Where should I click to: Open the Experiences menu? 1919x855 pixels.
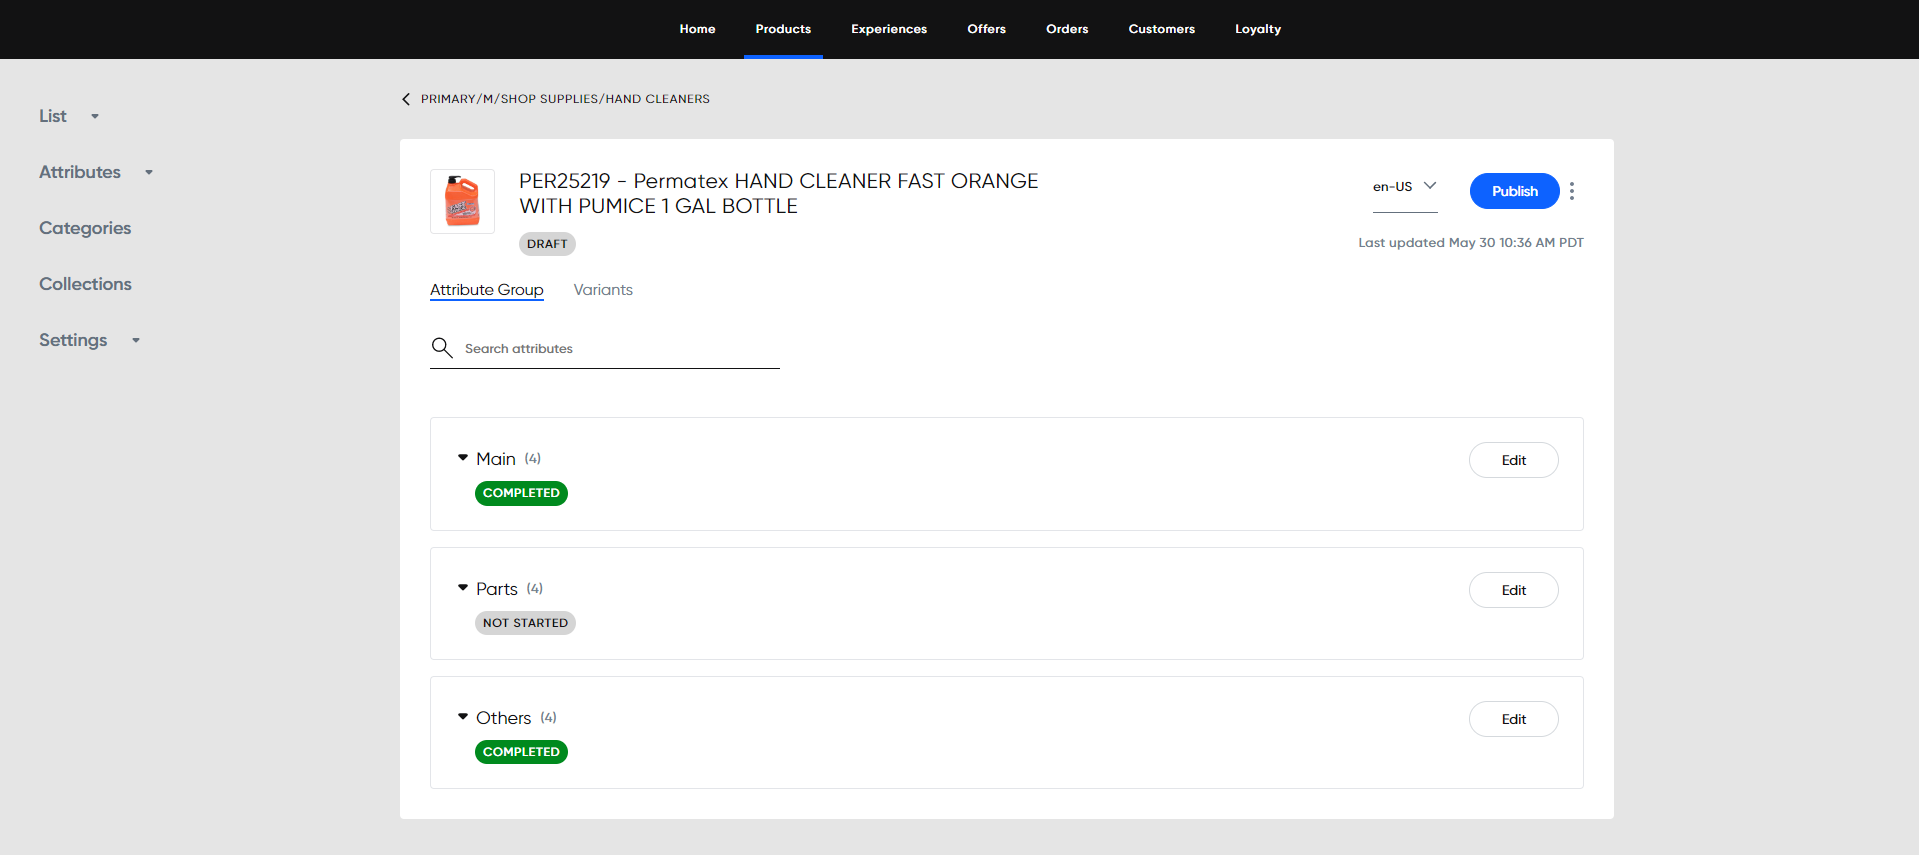889,29
